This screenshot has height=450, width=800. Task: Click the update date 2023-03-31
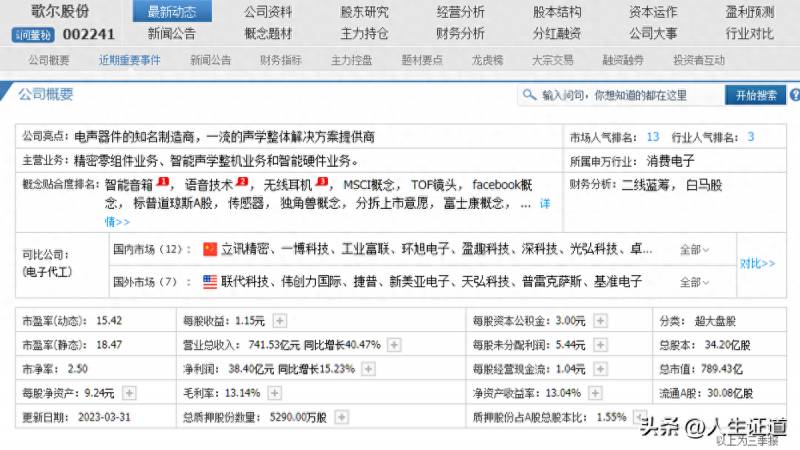pyautogui.click(x=104, y=417)
